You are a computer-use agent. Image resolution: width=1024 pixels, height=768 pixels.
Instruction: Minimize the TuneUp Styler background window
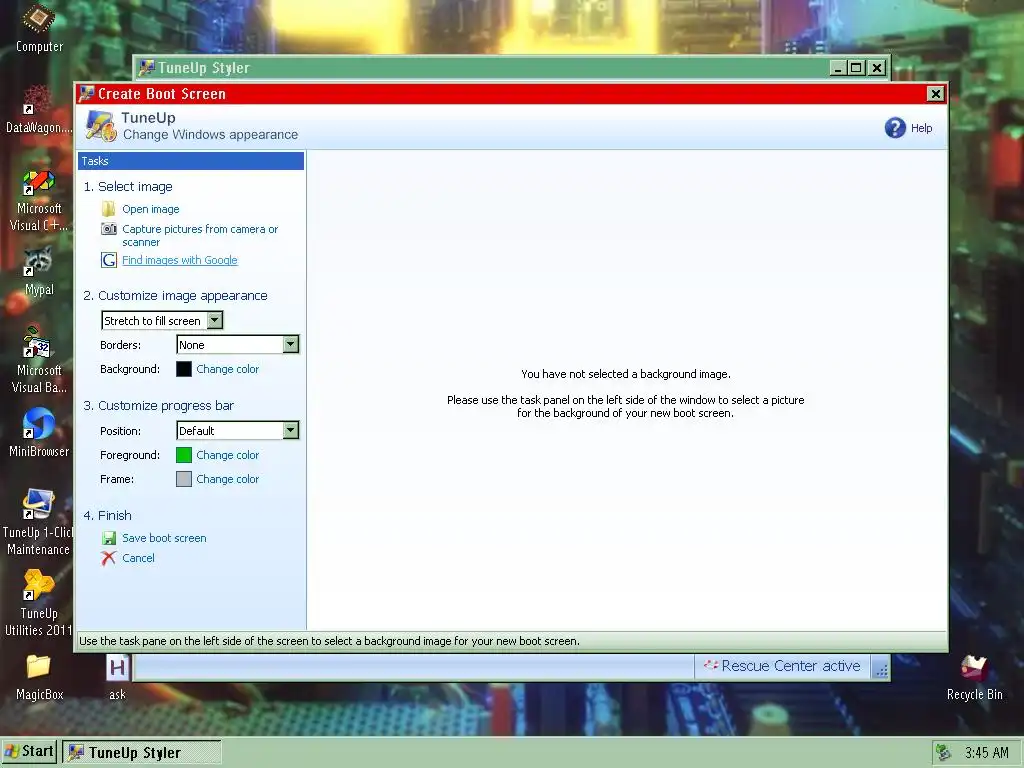(x=839, y=67)
